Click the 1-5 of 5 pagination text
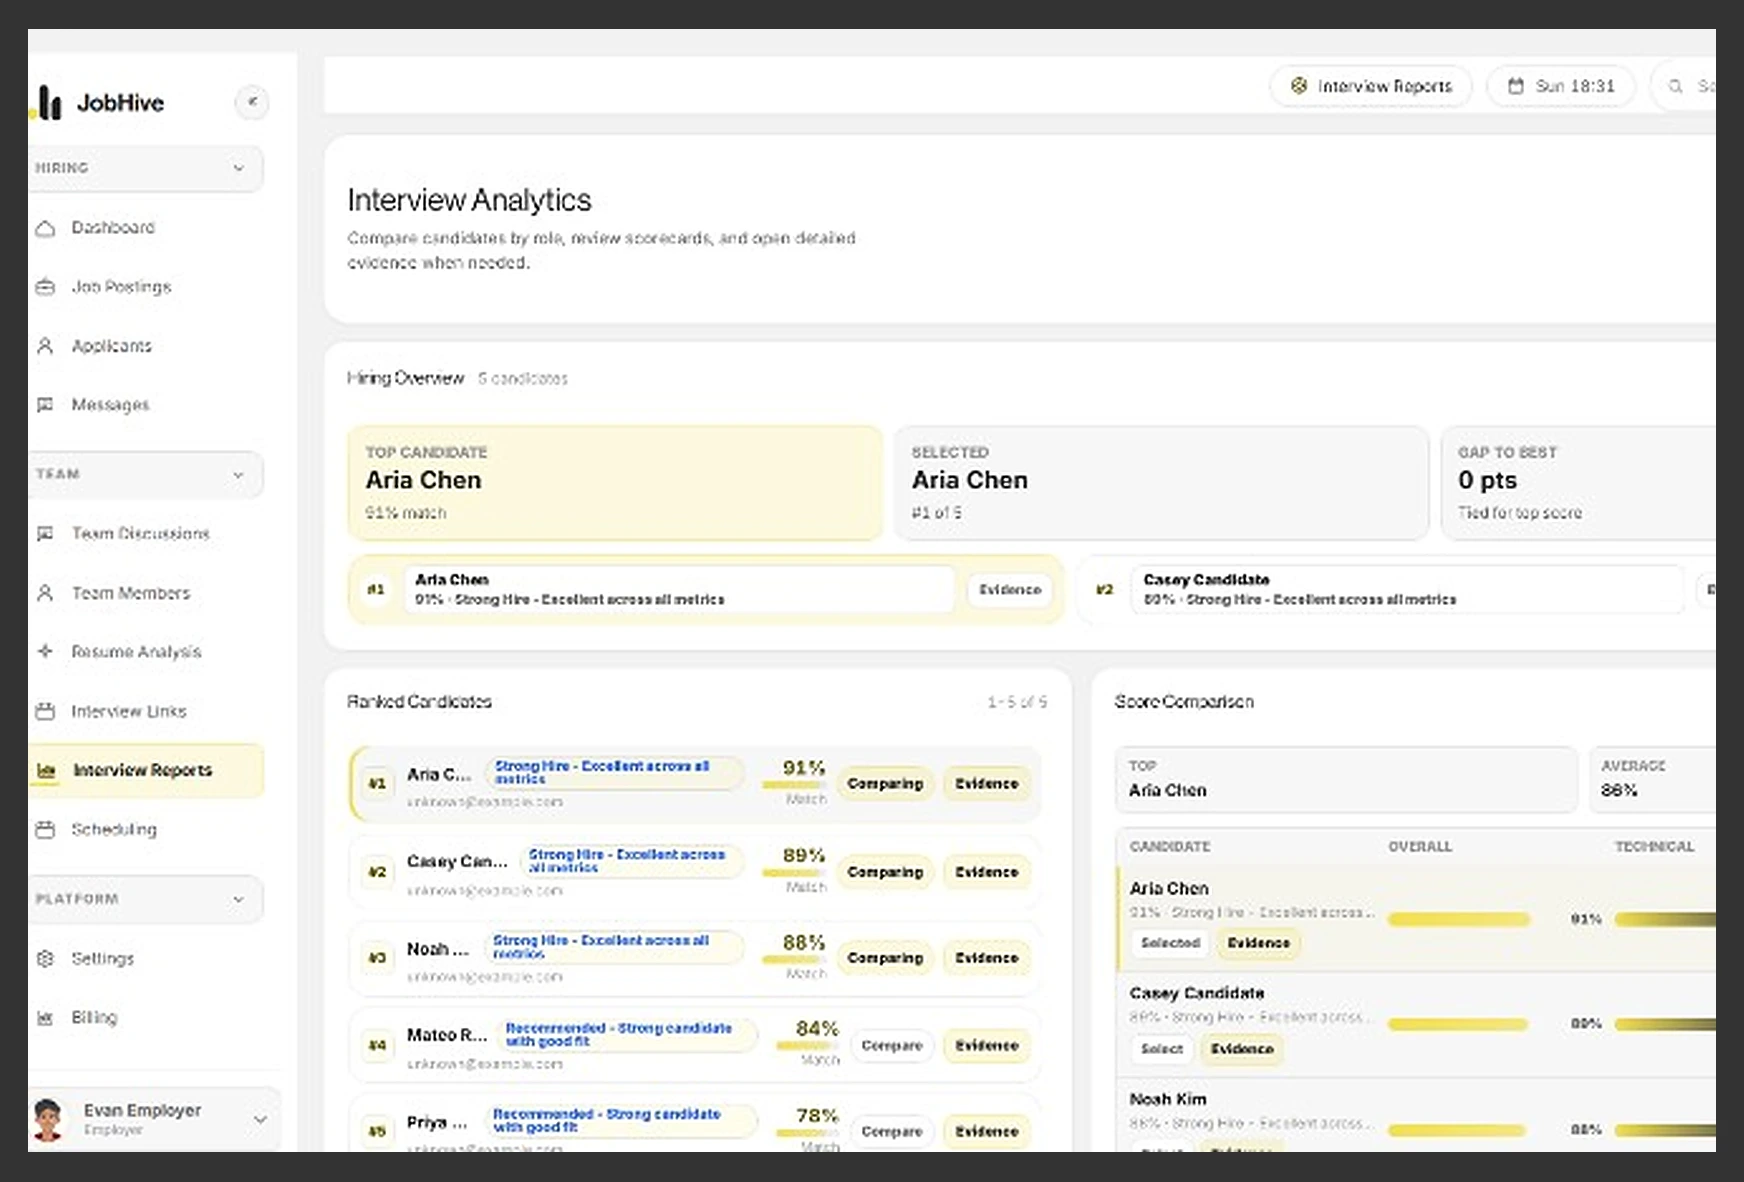Screen dimensions: 1744x1182 pyautogui.click(x=1017, y=702)
